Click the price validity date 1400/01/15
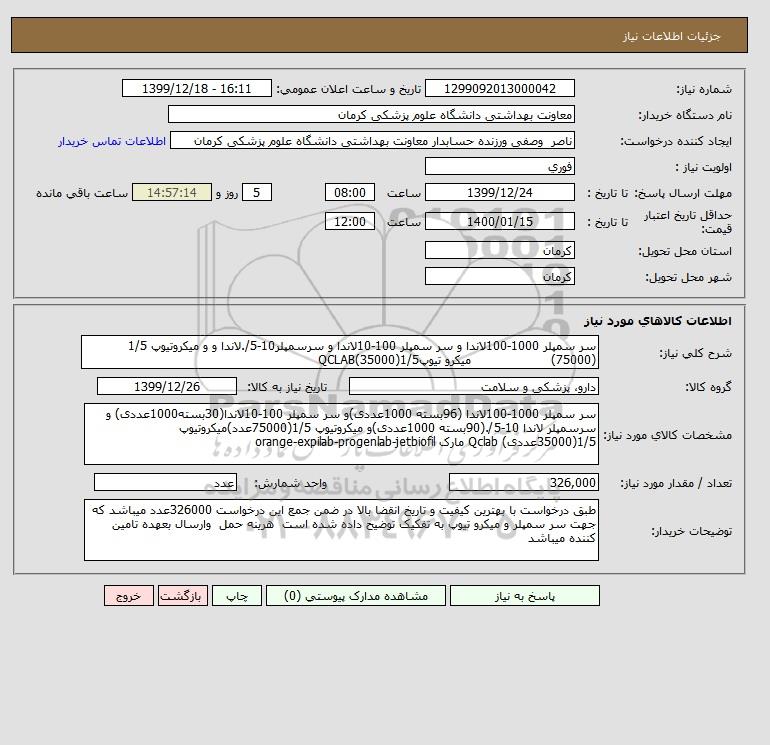 tap(499, 221)
